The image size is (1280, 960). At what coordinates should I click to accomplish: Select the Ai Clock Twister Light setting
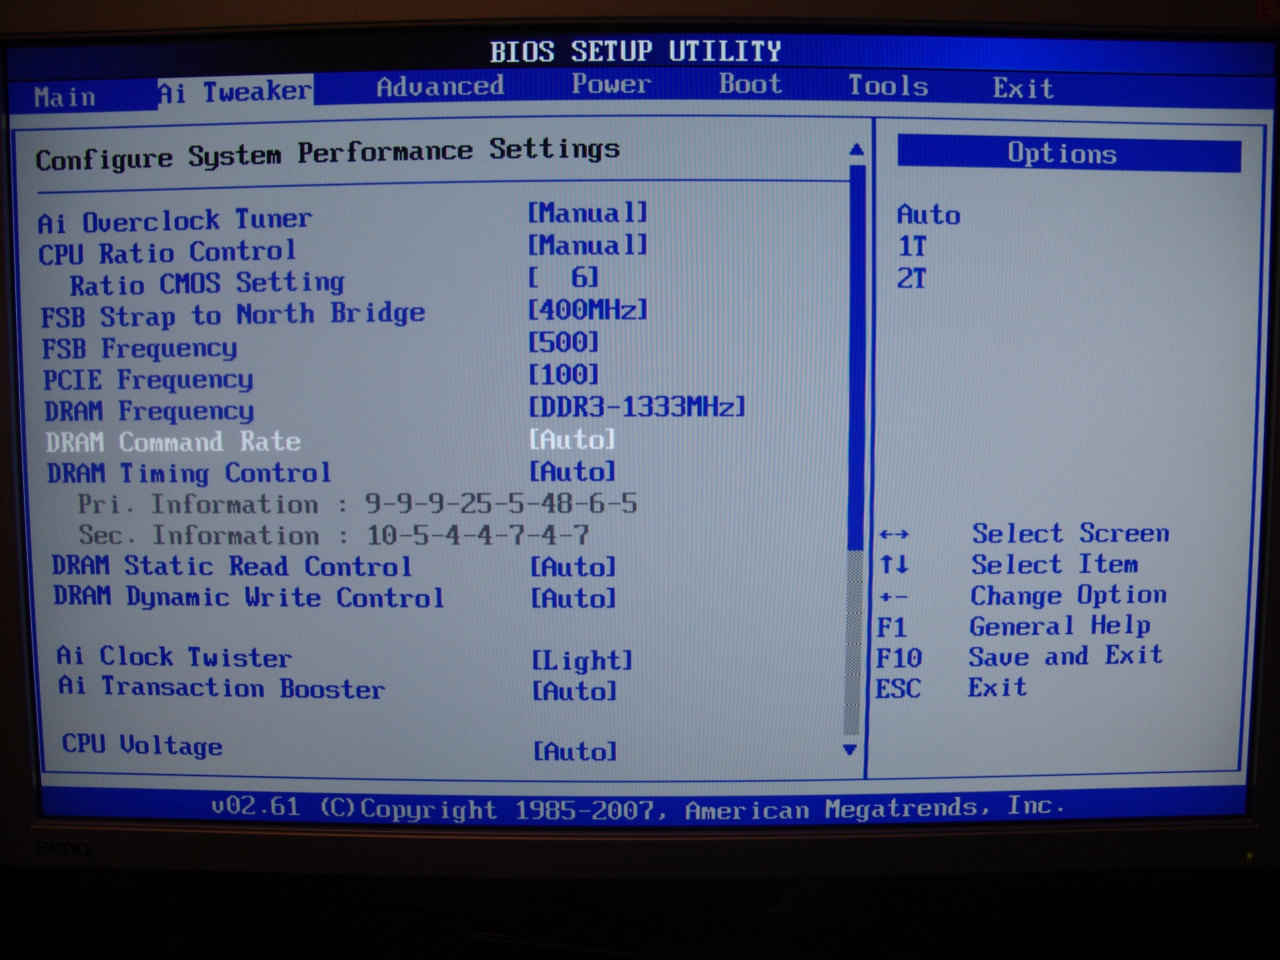point(582,660)
